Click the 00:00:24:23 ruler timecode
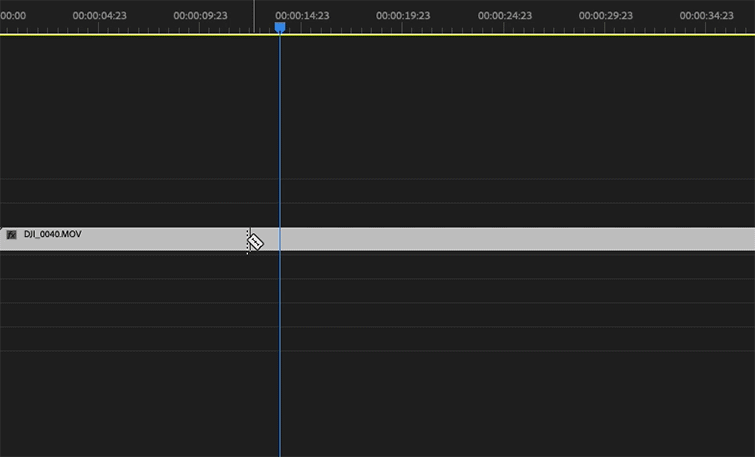Viewport: 755px width, 457px height. 505,16
